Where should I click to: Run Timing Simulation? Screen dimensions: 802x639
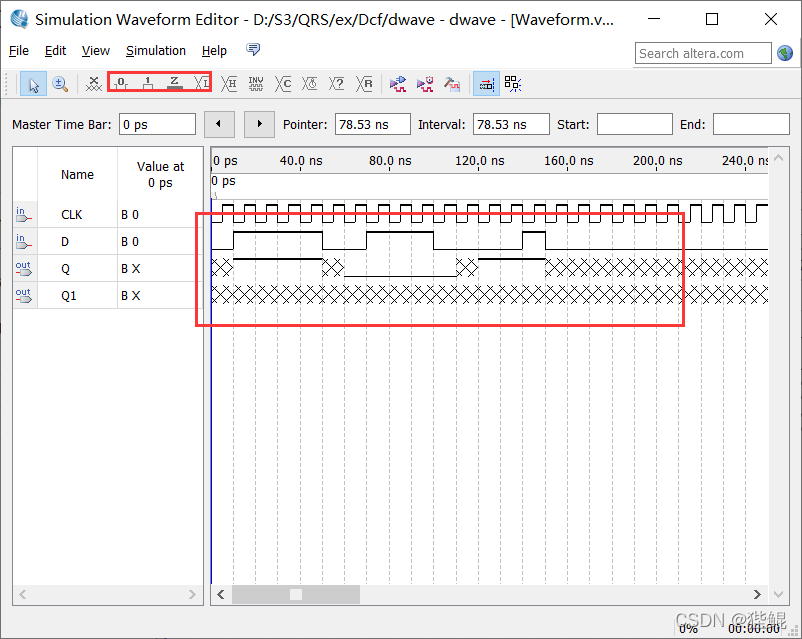425,84
